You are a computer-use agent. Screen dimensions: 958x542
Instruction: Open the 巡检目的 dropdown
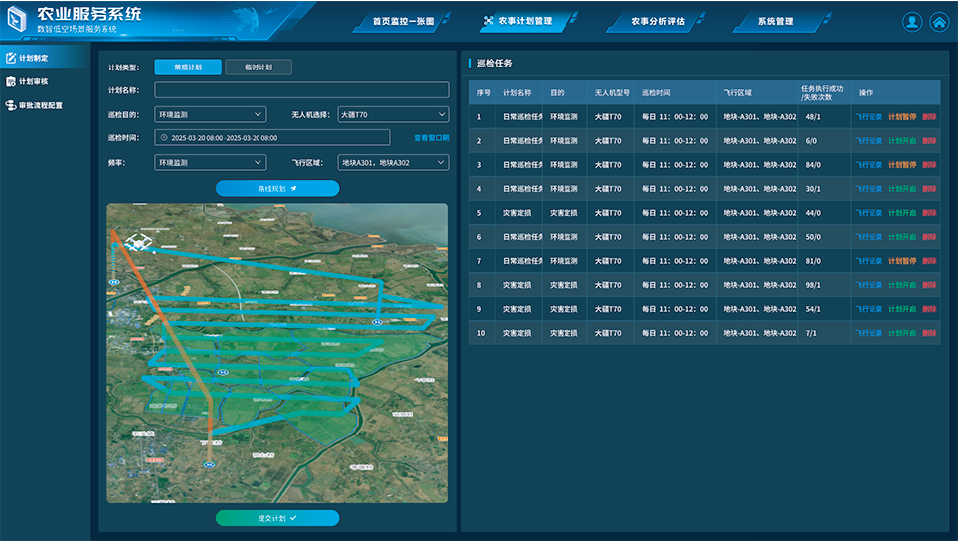point(210,114)
